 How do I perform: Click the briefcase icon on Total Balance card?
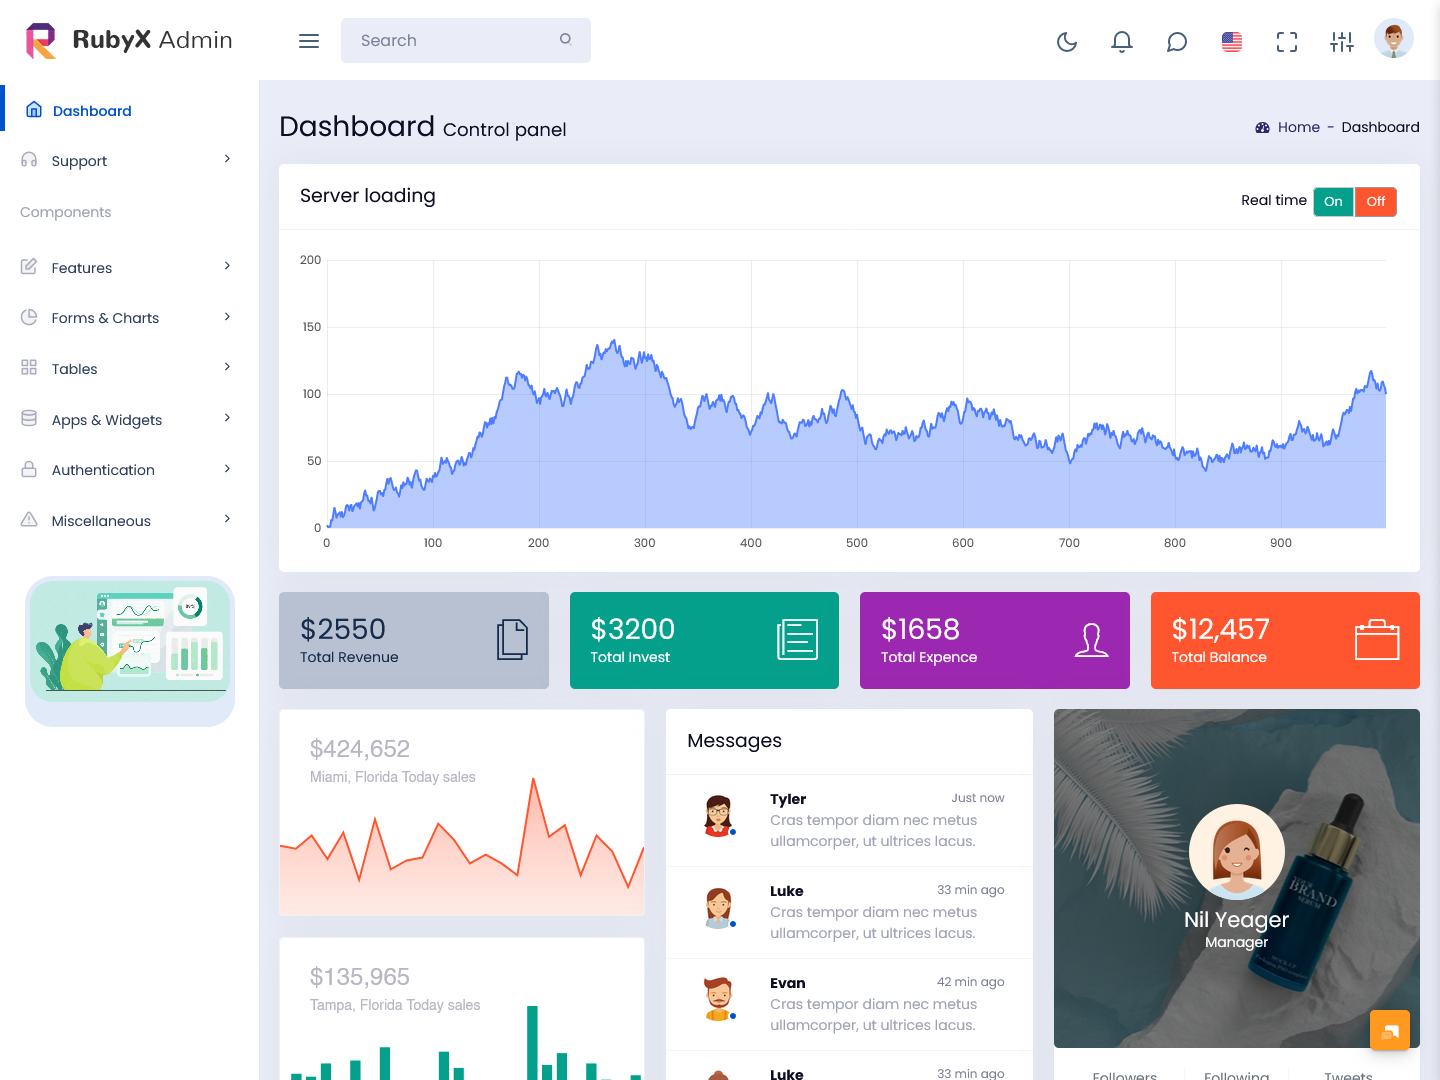[1378, 640]
